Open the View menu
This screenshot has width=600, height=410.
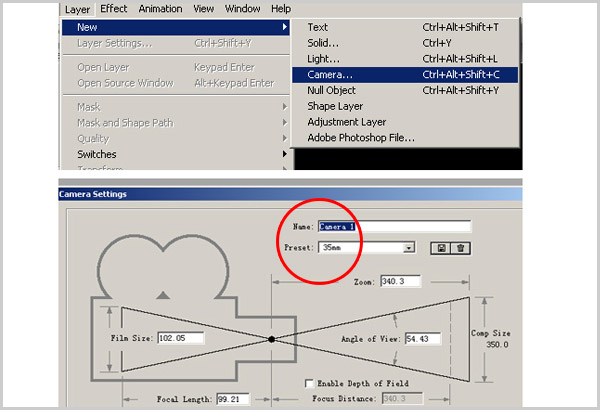pos(204,9)
